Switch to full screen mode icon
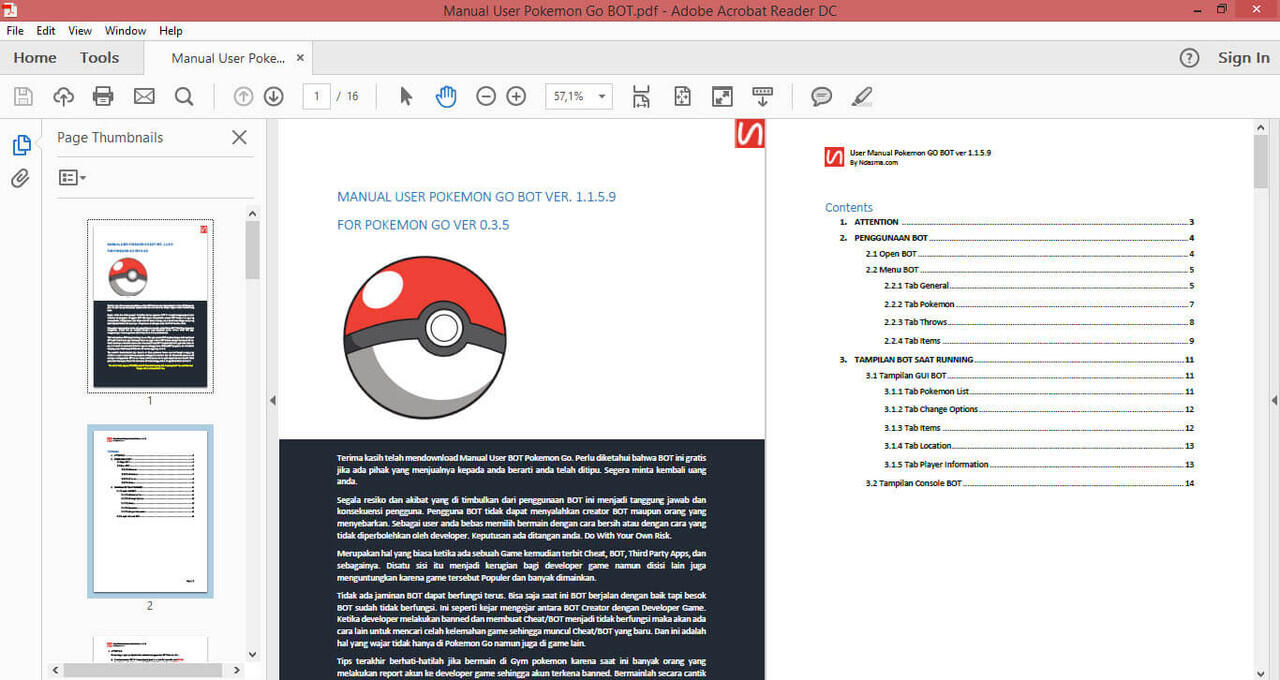This screenshot has height=680, width=1280. click(722, 96)
